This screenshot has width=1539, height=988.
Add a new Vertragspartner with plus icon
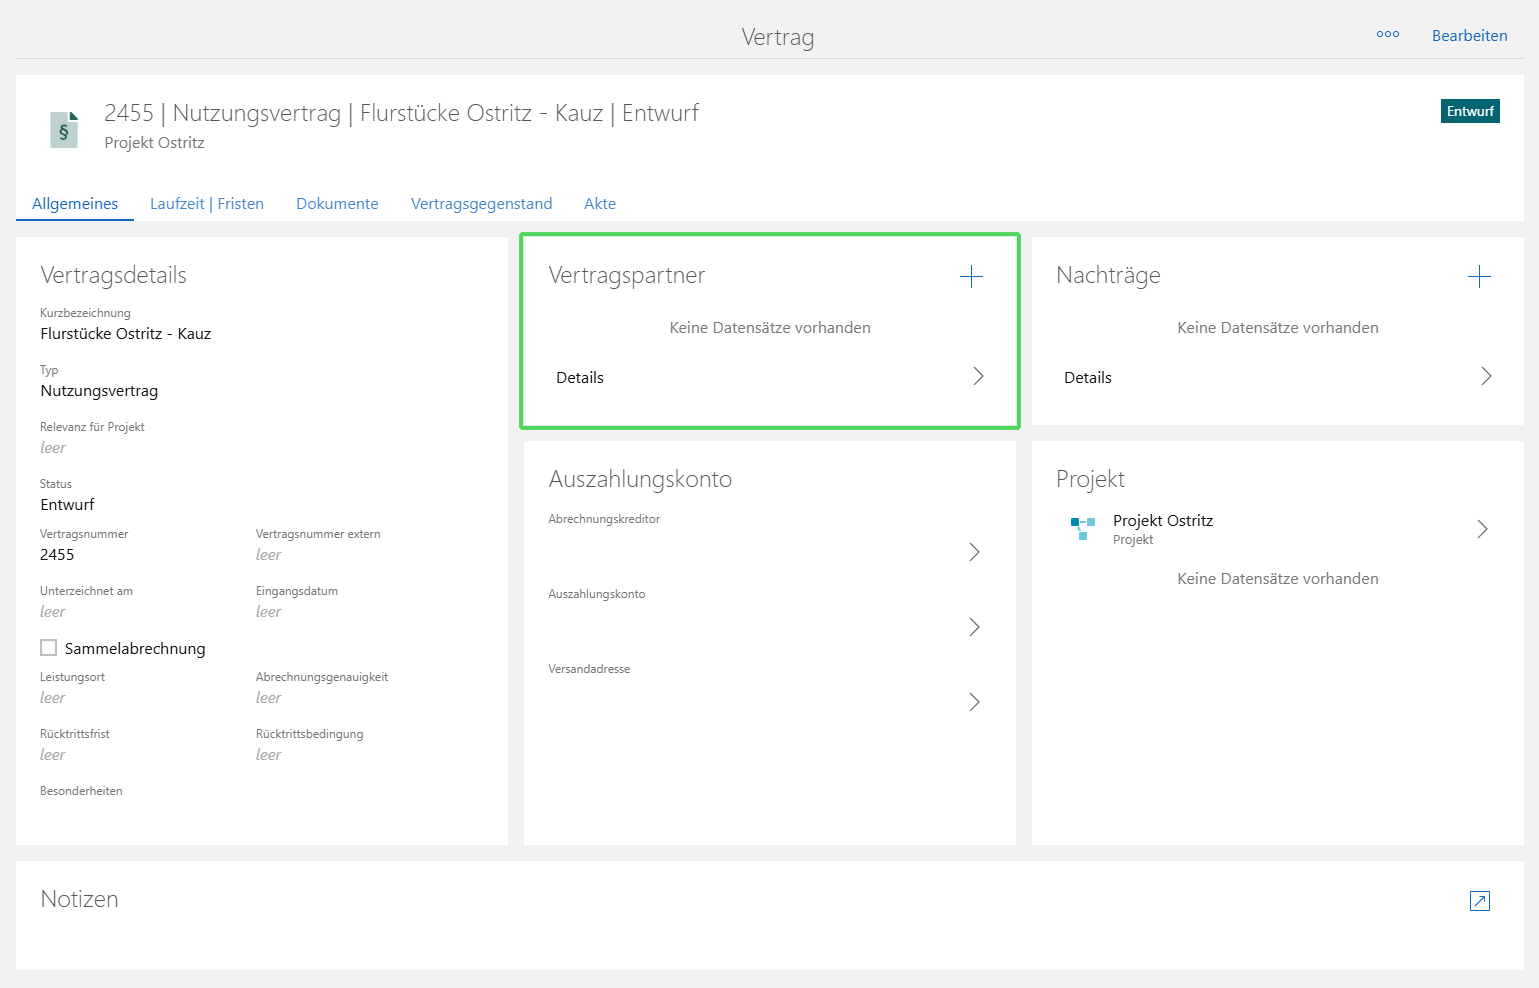[x=971, y=277]
